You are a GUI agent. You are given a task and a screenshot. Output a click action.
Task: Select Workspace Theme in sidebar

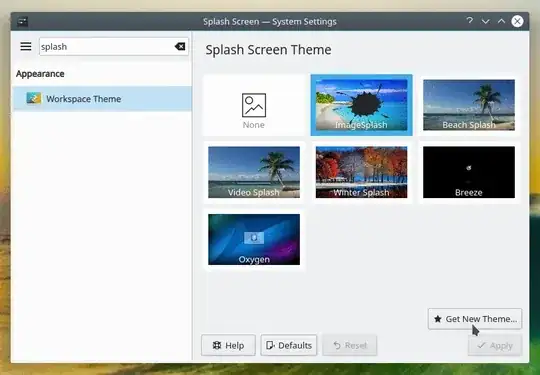point(102,98)
